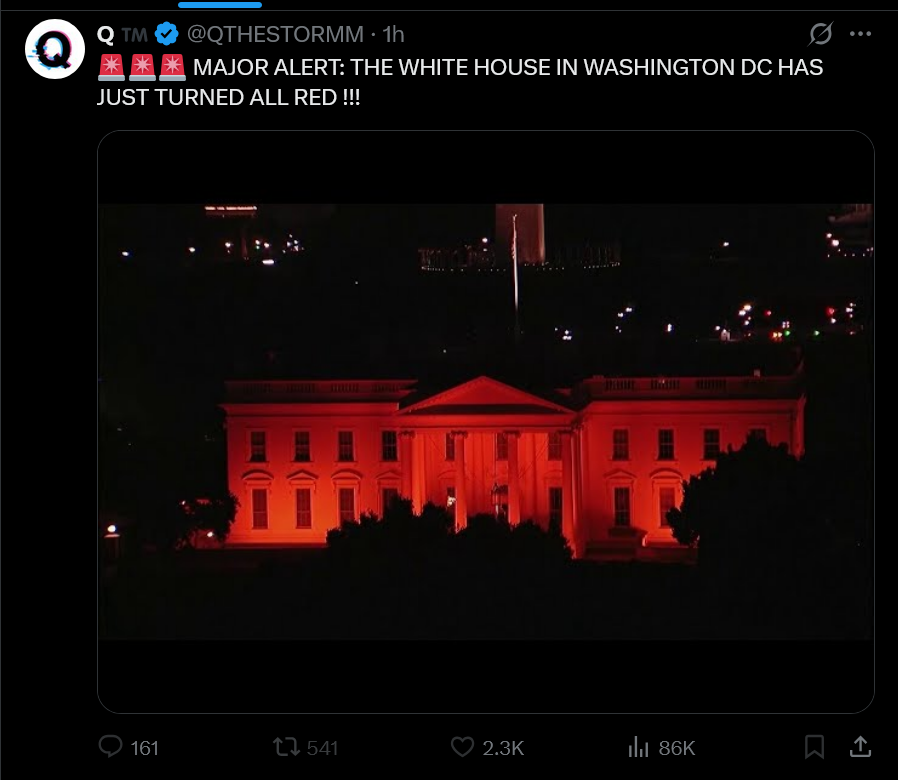Open the post via 1h timestamp
This screenshot has width=898, height=780.
(393, 34)
